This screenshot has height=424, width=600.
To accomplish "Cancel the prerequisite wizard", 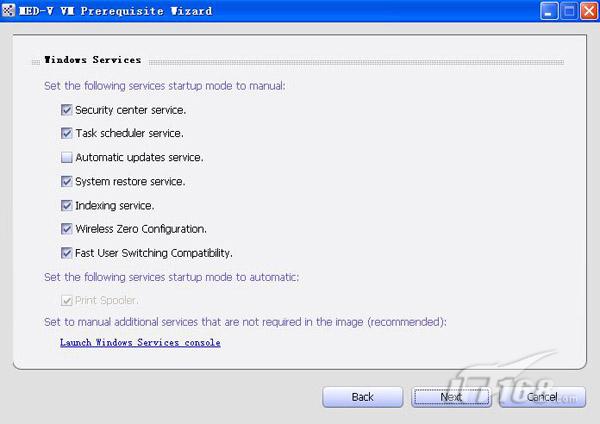I will pos(542,397).
